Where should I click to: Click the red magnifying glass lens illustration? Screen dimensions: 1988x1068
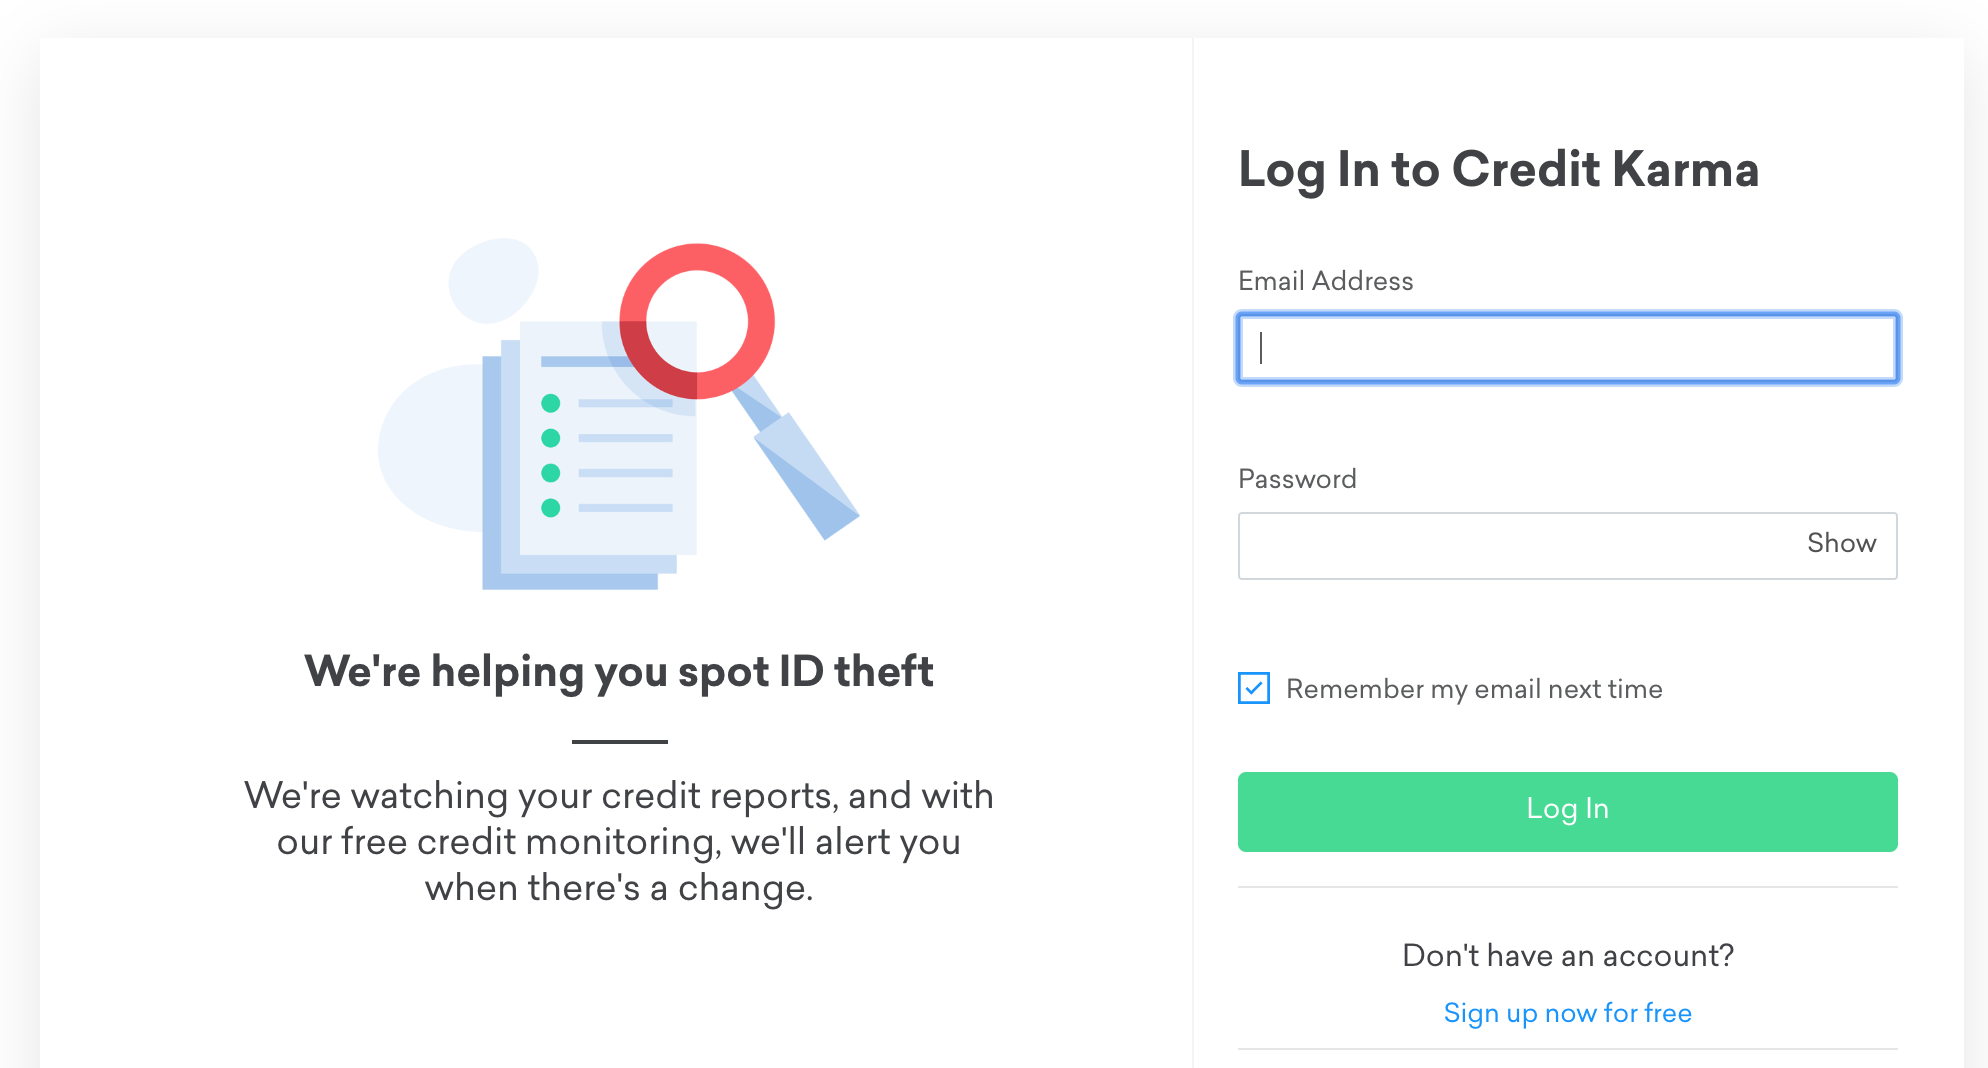point(697,321)
